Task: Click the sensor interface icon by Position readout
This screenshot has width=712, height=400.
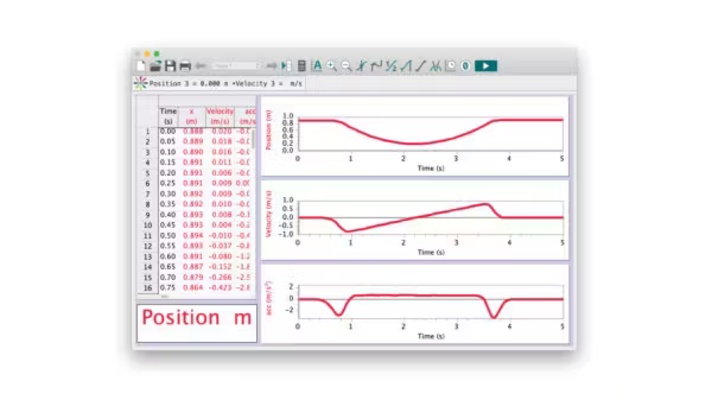Action: pyautogui.click(x=141, y=83)
